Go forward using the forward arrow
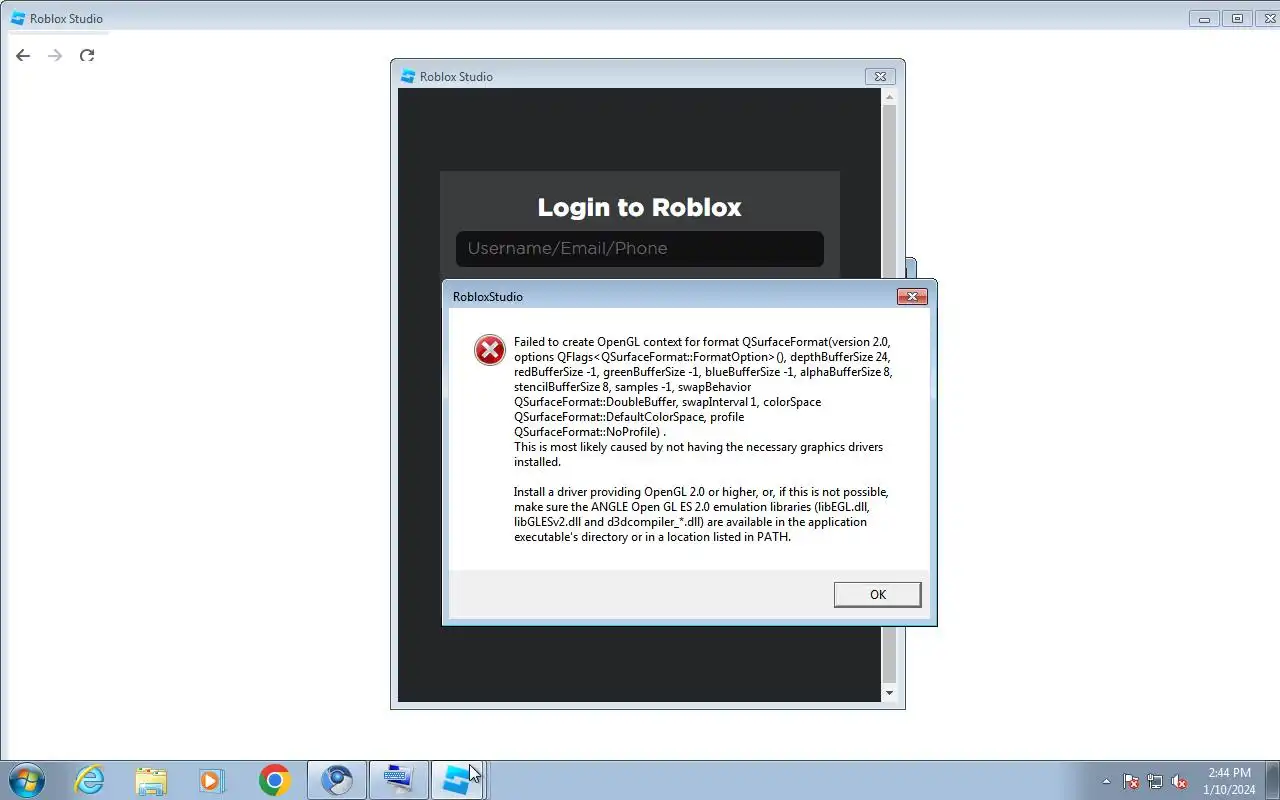 (x=55, y=55)
